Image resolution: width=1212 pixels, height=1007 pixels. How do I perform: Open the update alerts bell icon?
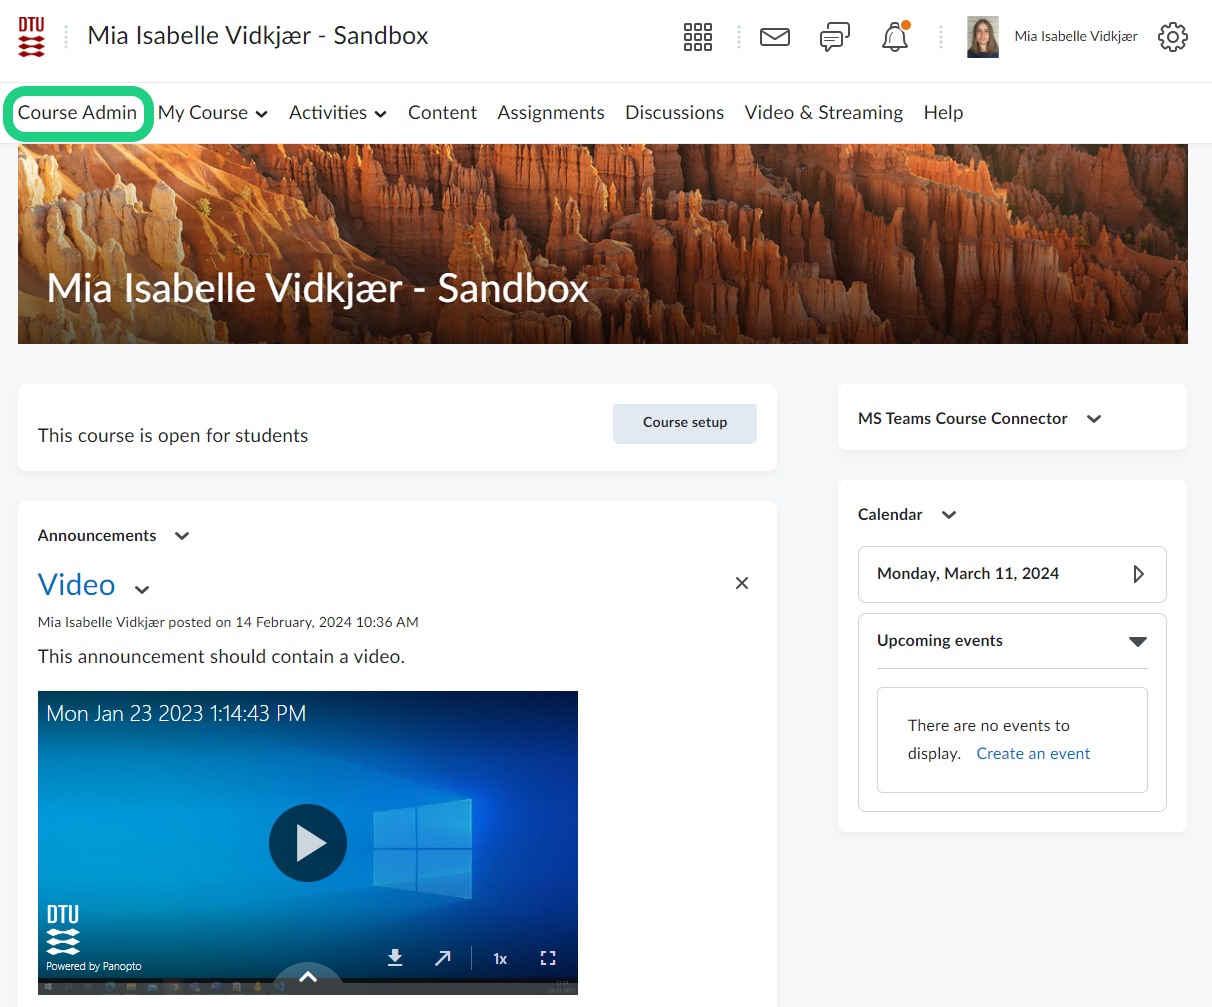click(x=894, y=38)
